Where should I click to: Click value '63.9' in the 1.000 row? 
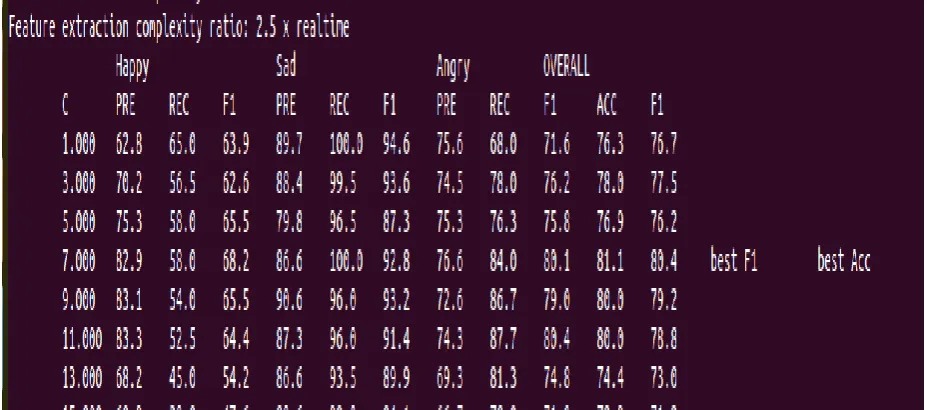point(236,144)
